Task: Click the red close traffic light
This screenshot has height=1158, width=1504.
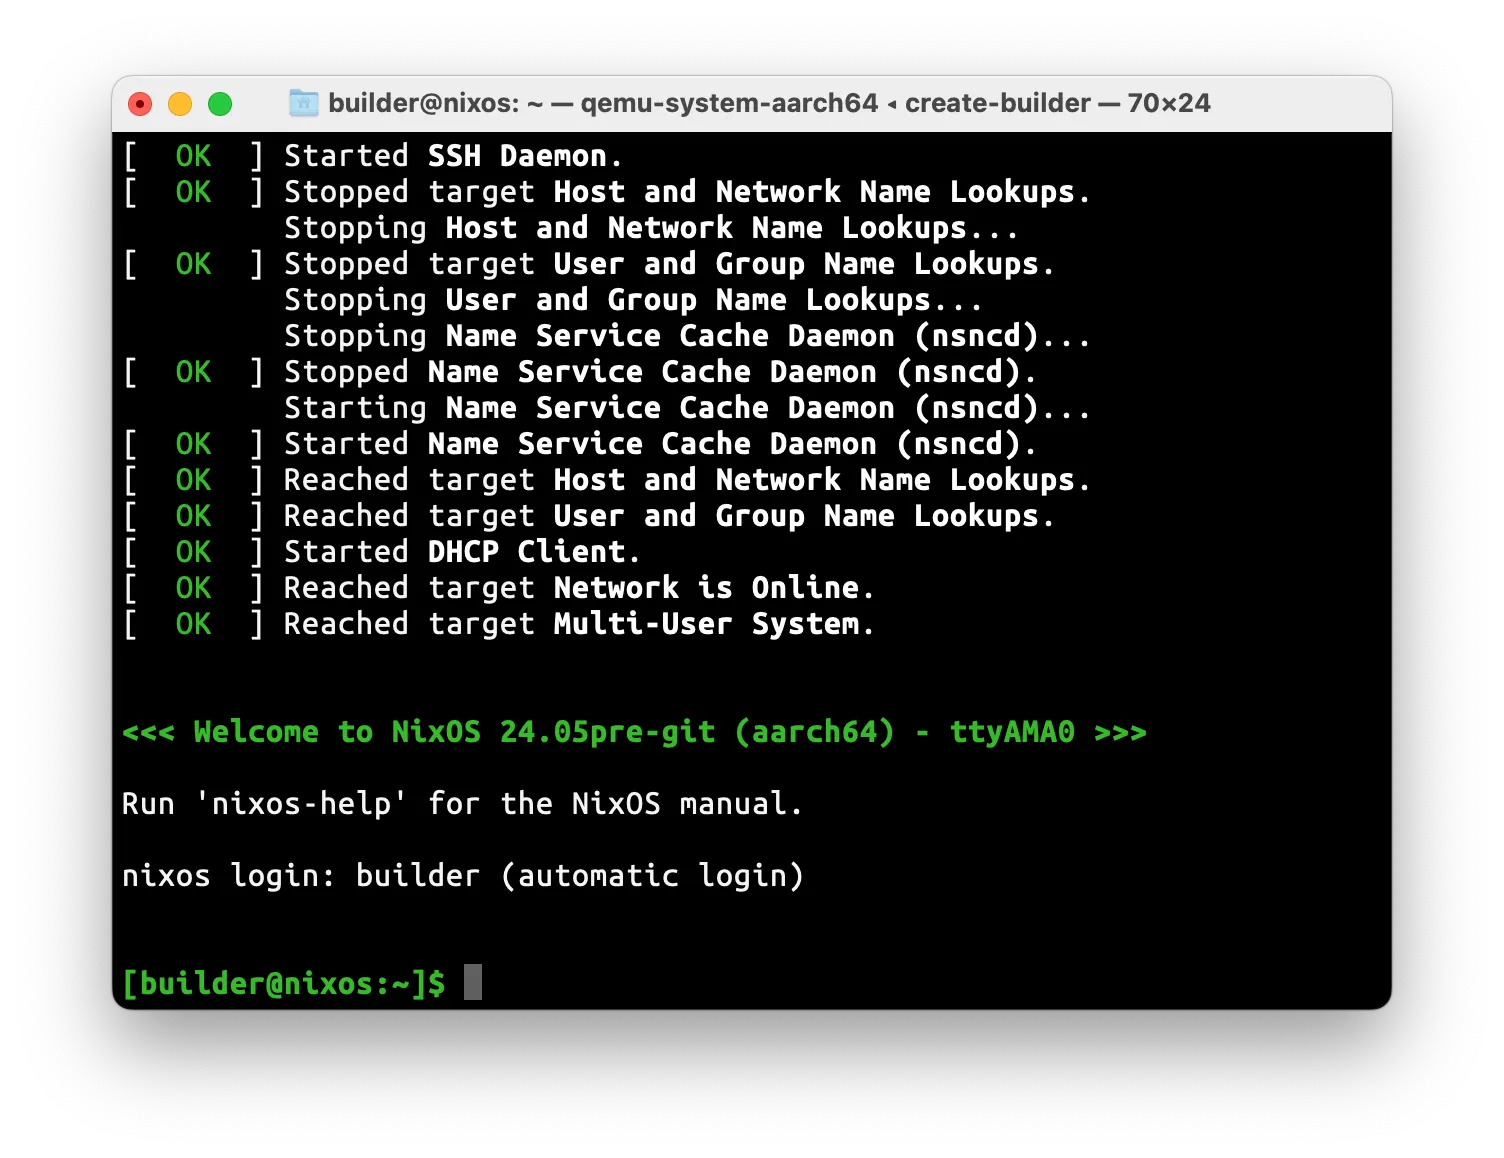Action: coord(140,103)
